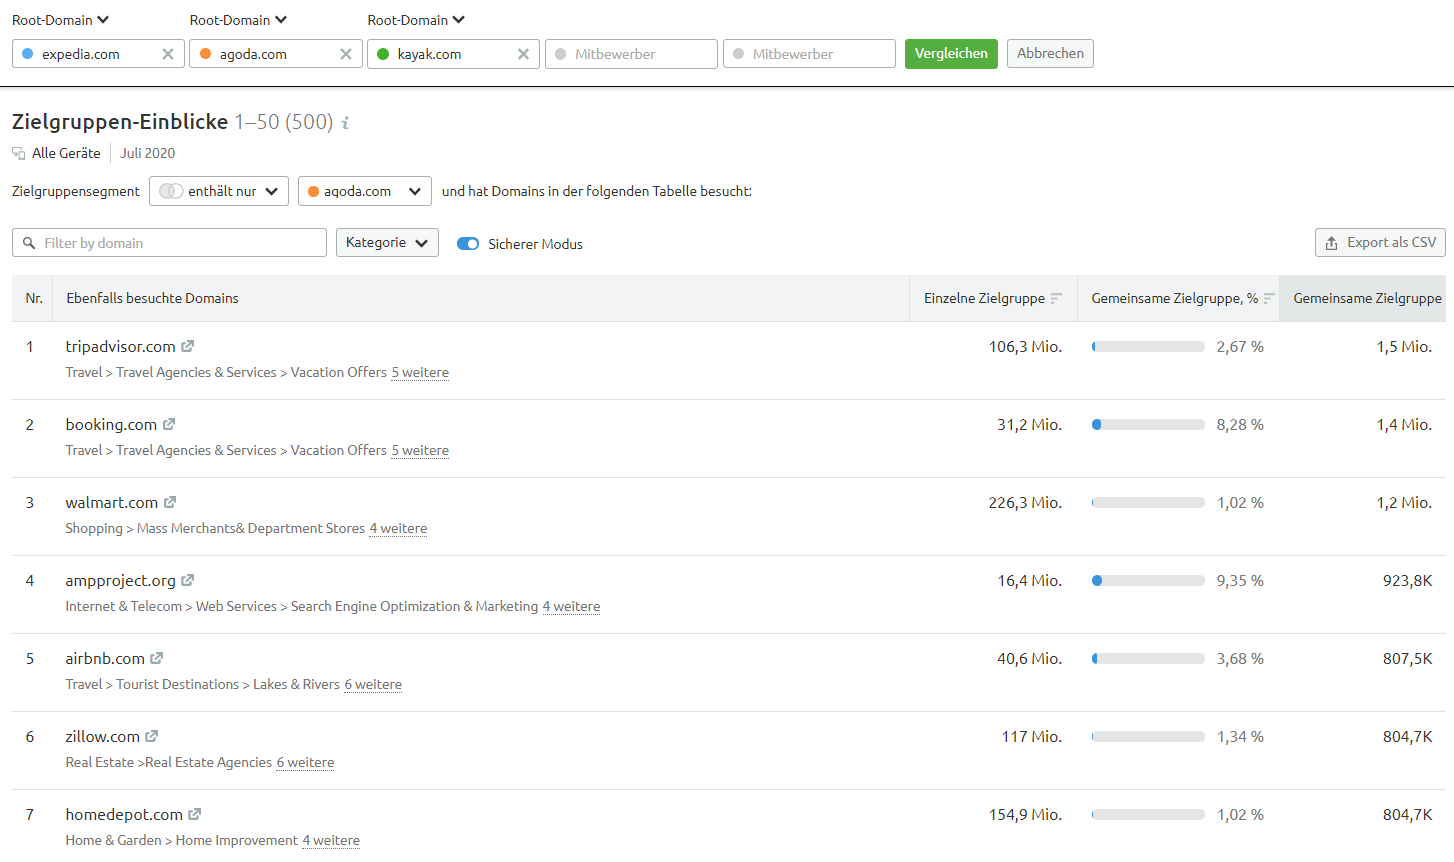Click airbnb.com 3,68 % progress bar
This screenshot has height=862, width=1454.
pyautogui.click(x=1148, y=659)
